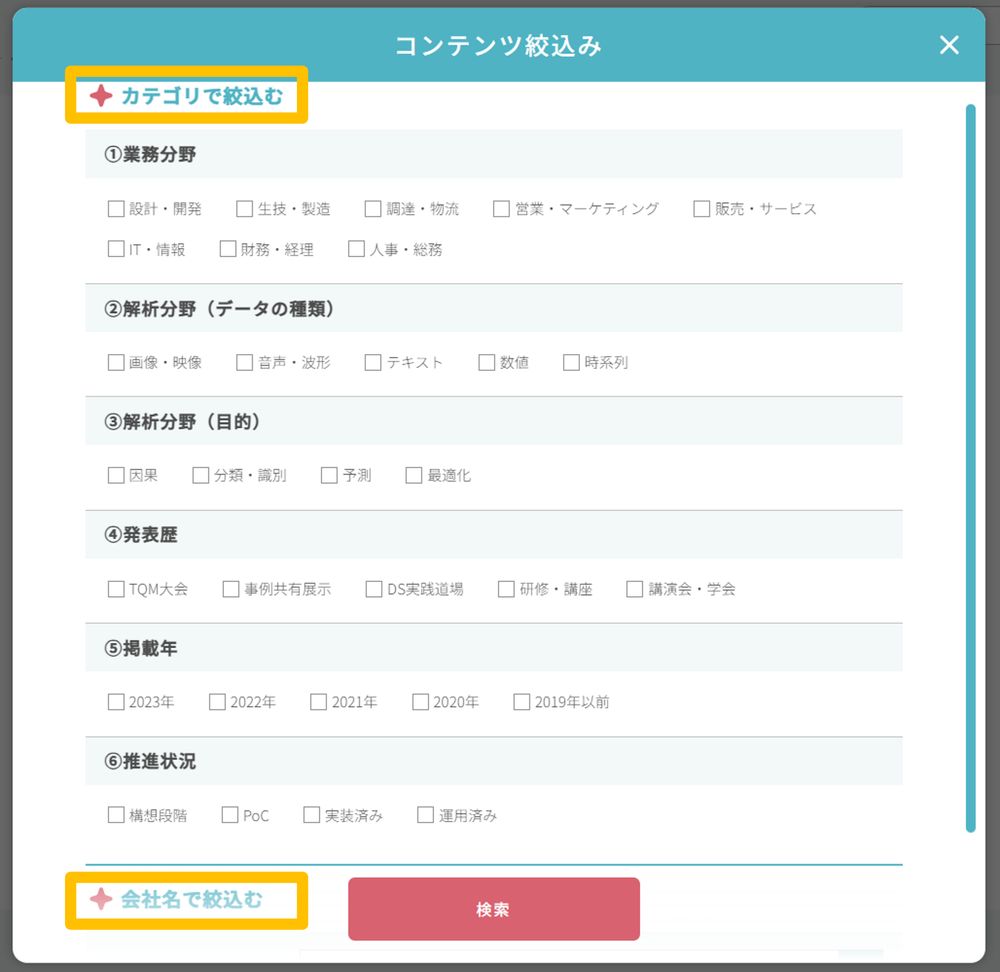Check the 時系列 checkbox
This screenshot has width=1000, height=972.
[572, 363]
